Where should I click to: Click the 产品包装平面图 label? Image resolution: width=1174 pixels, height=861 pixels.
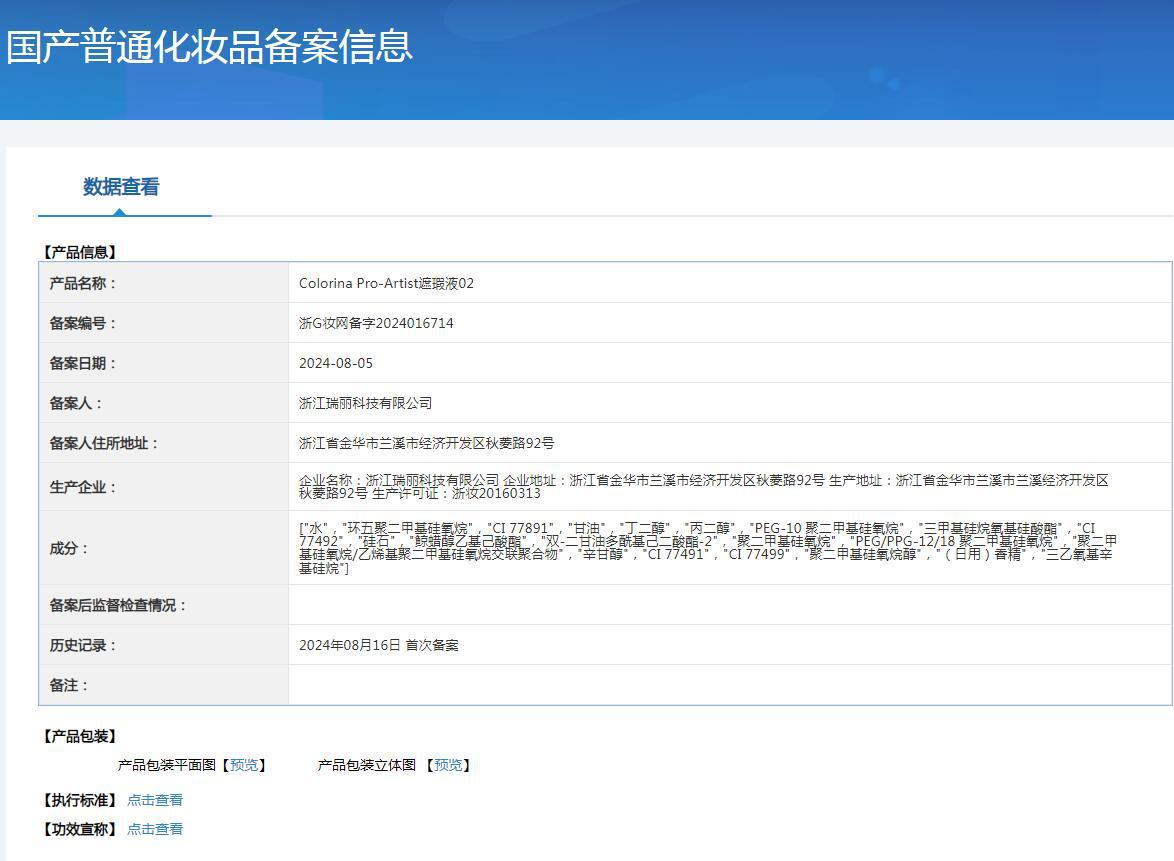coord(166,765)
